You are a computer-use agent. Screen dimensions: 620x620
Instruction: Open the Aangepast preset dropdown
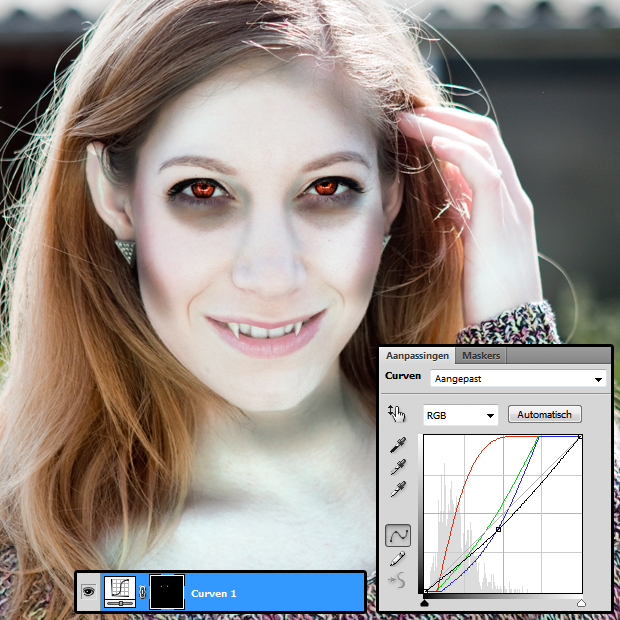tap(518, 379)
